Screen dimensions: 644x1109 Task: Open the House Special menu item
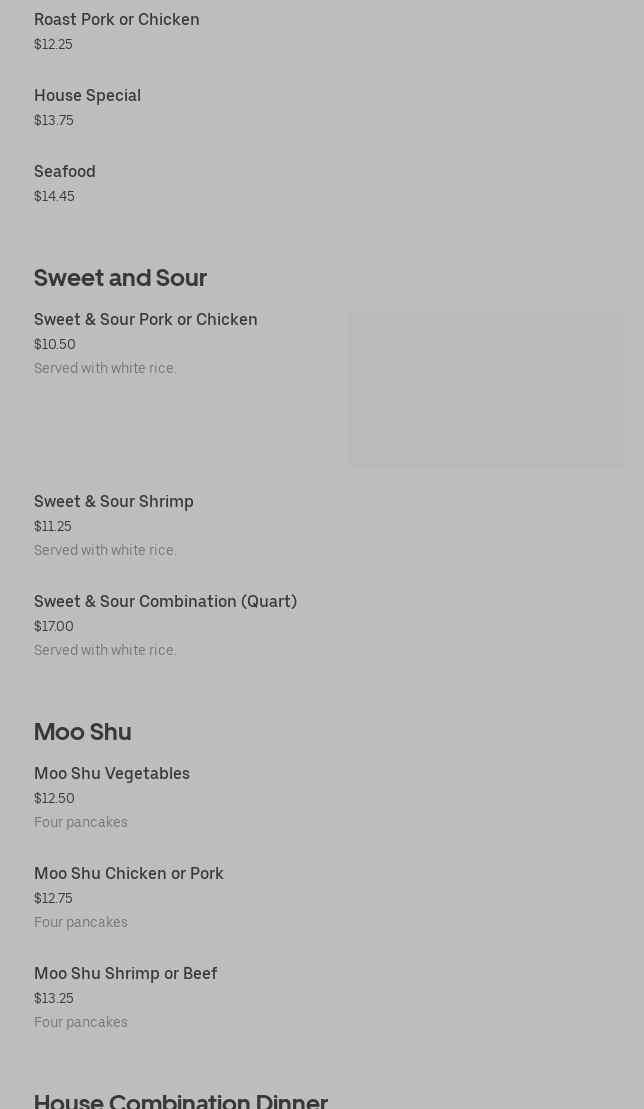pyautogui.click(x=87, y=96)
